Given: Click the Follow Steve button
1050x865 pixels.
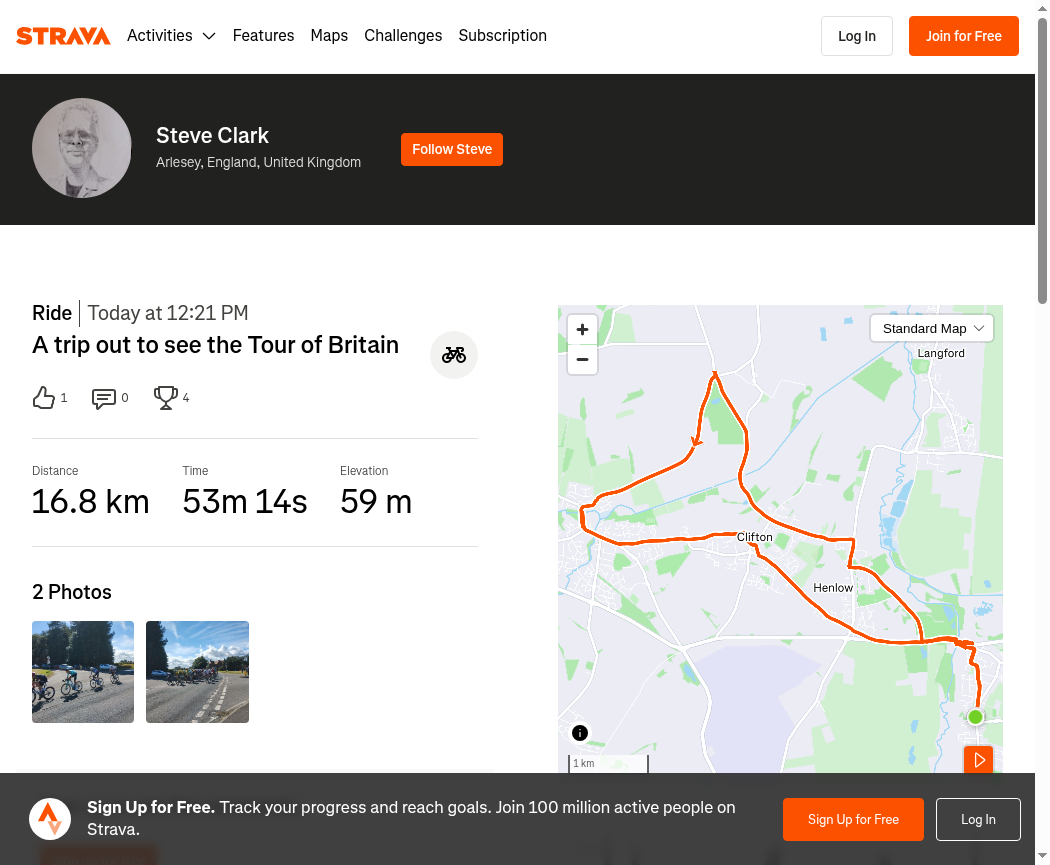Looking at the screenshot, I should [x=452, y=149].
